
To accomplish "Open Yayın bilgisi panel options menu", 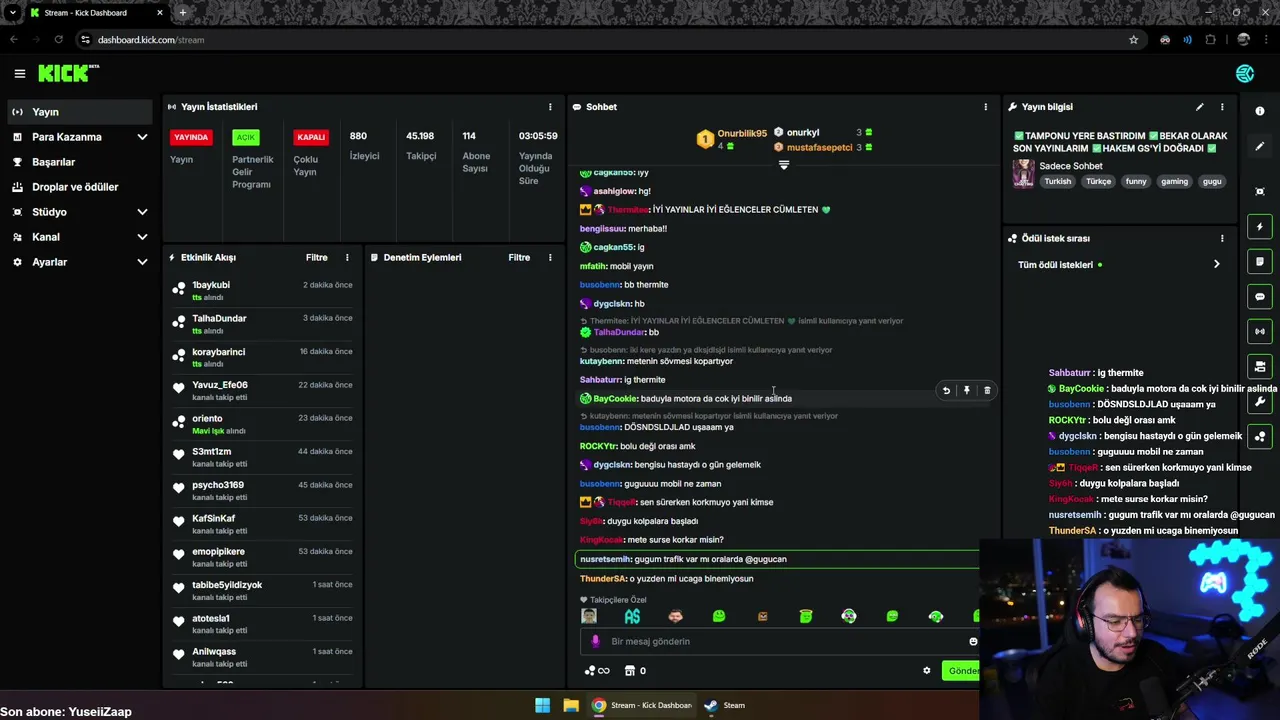I will point(1221,107).
